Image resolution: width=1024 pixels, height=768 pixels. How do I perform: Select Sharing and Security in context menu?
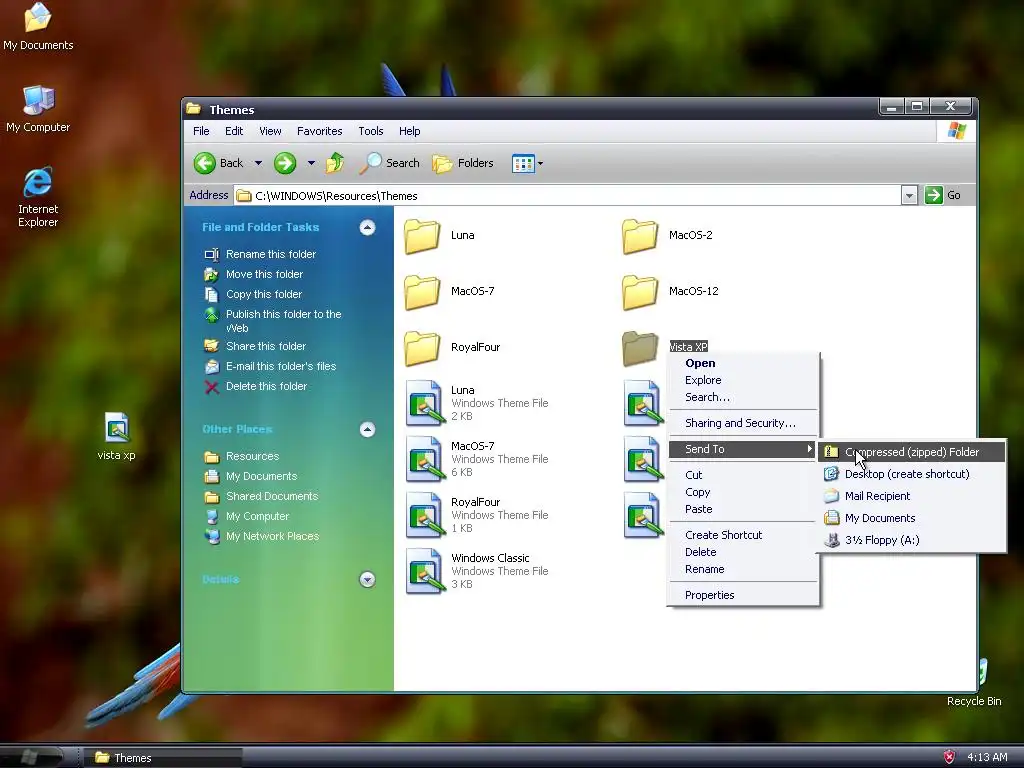point(743,423)
